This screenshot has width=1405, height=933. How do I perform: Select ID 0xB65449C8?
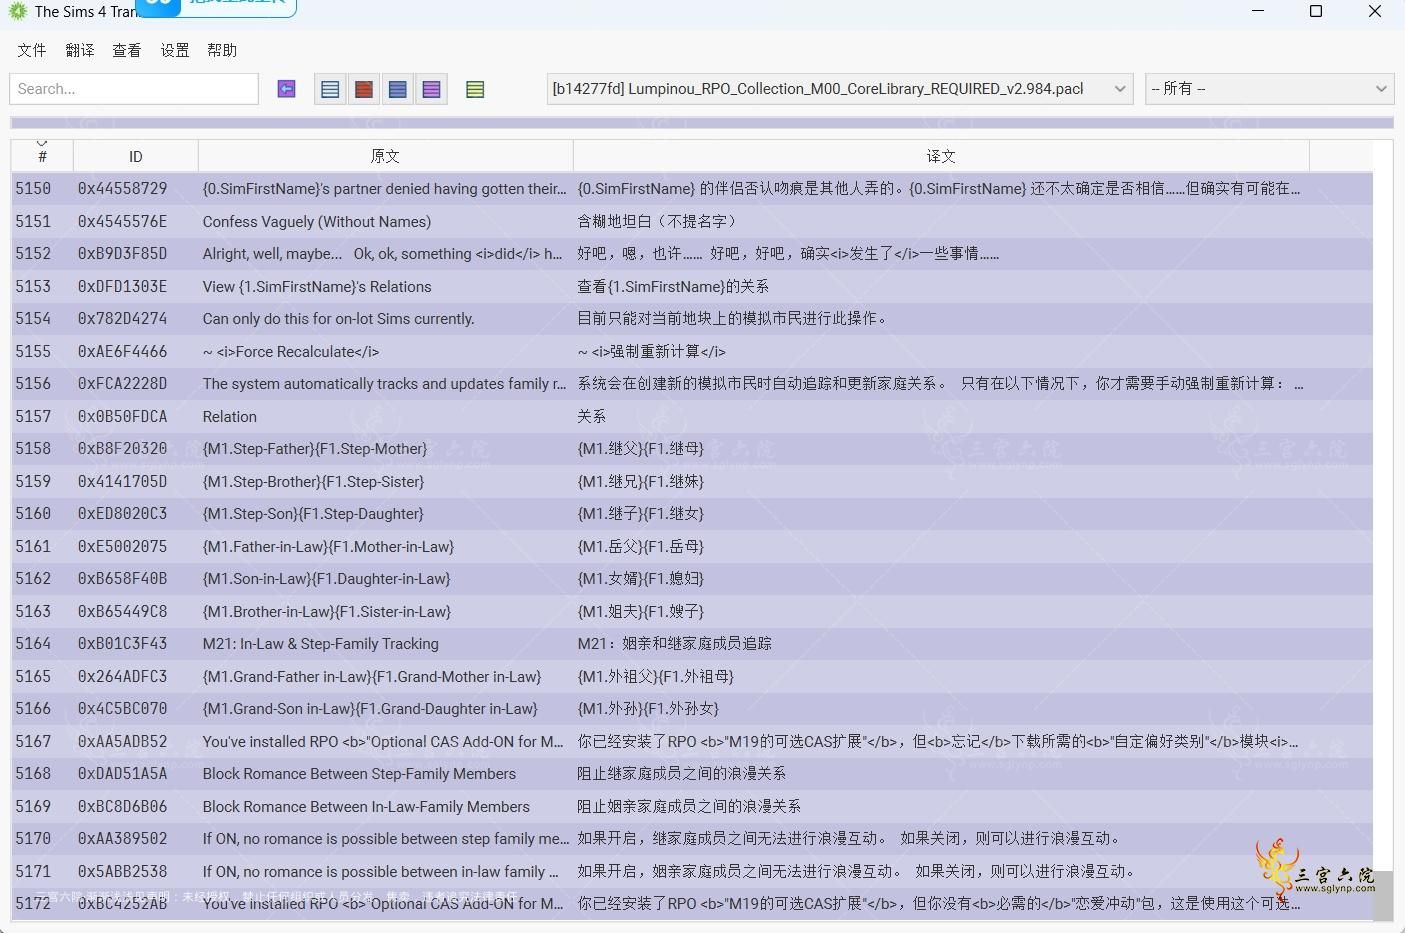coord(123,611)
